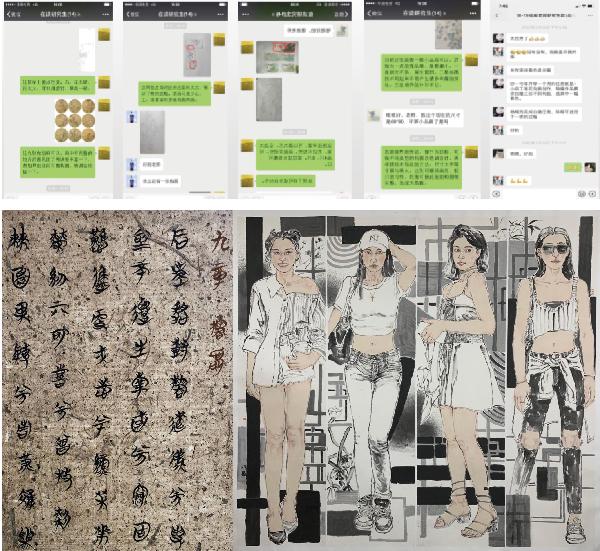Tap the back arrow in the second chat screenshot
Screen dimensions: 600x551
coord(129,14)
